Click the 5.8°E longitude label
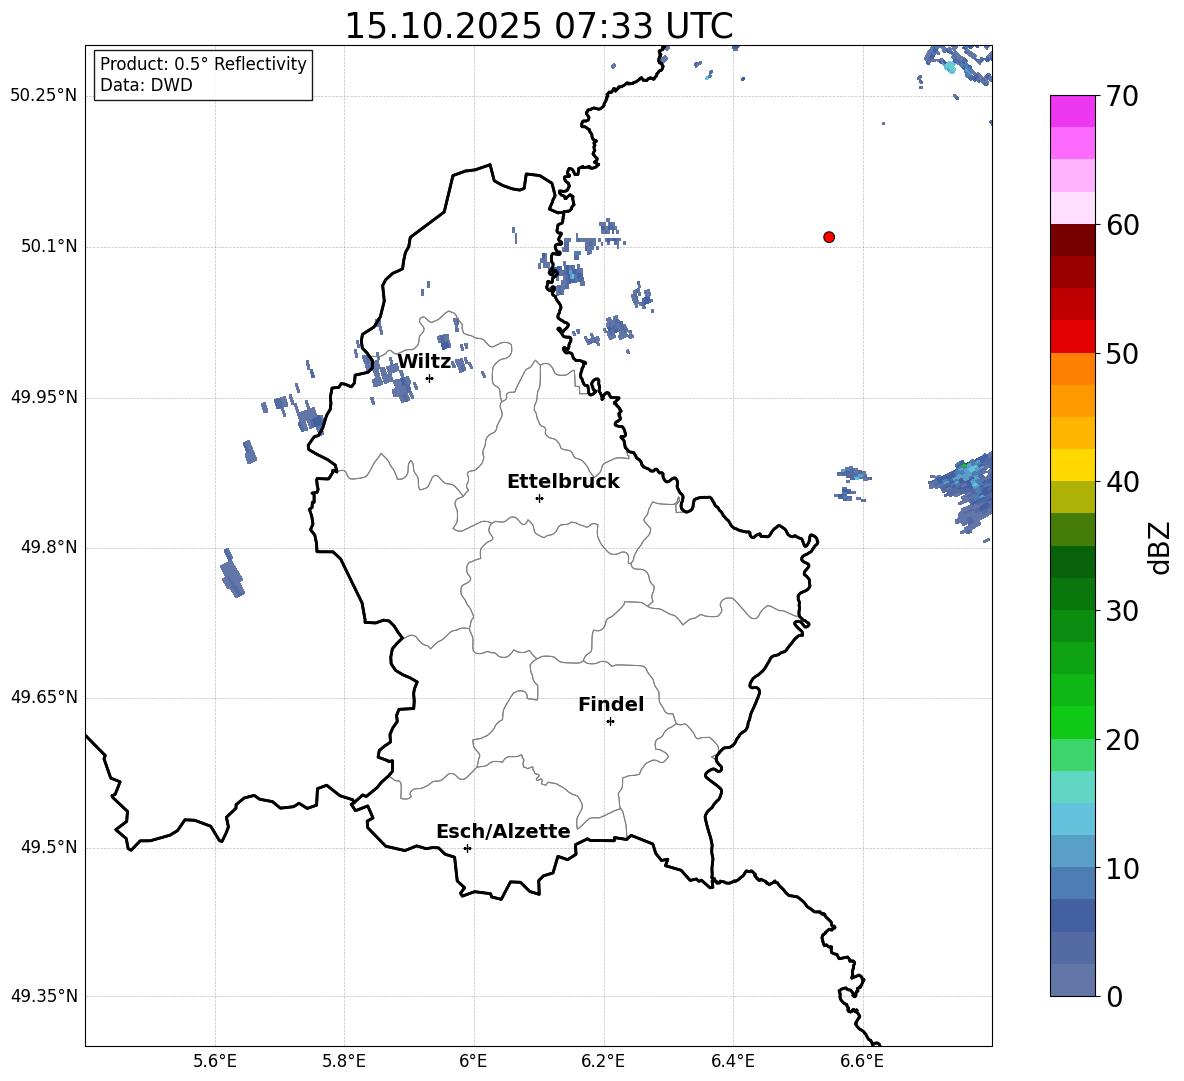Screen dimensions: 1184x1081 (344, 1061)
